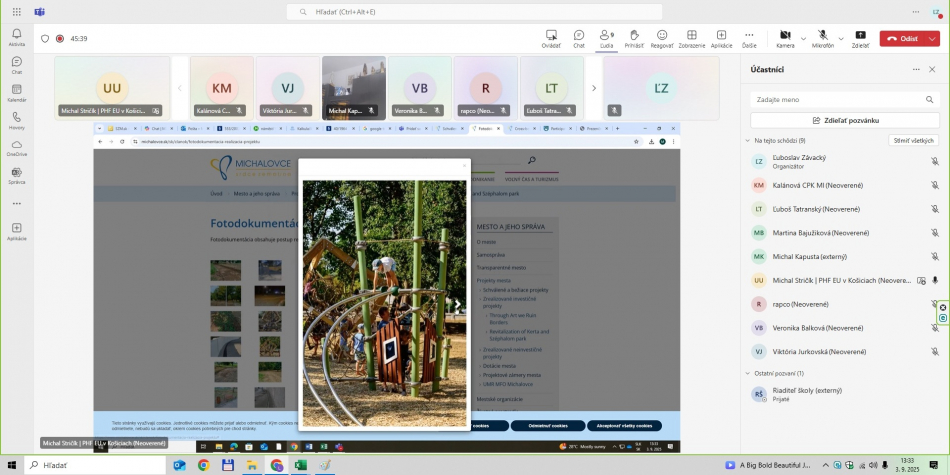
Task: Raise hand with the Prihlásiť button
Action: [x=634, y=37]
